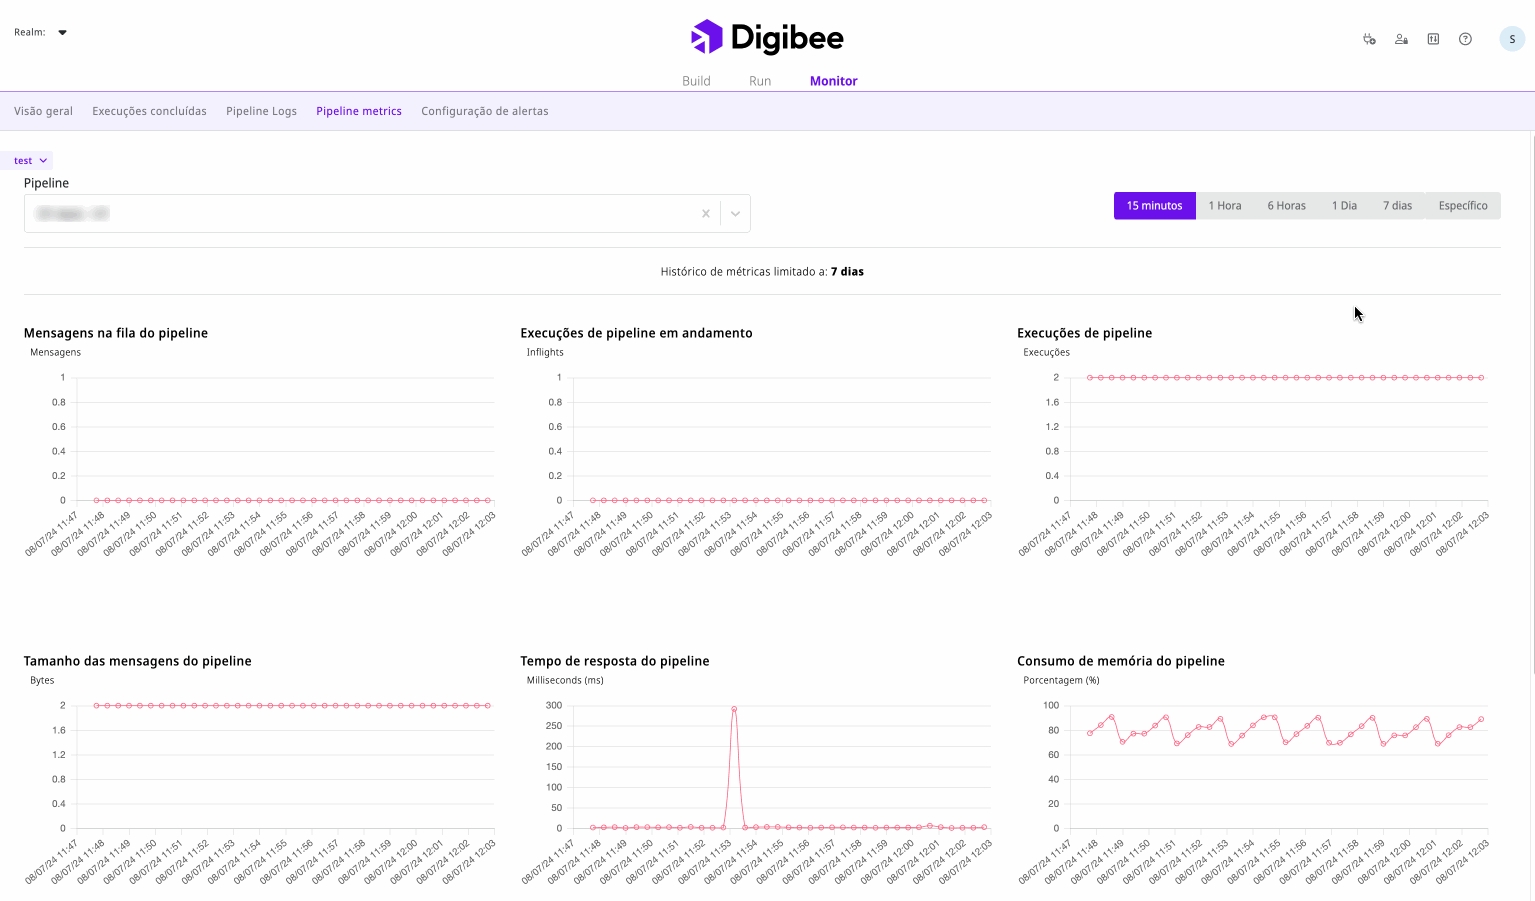Switch time range to 1 Hora
Screen dimensions: 1535x901
1224,206
